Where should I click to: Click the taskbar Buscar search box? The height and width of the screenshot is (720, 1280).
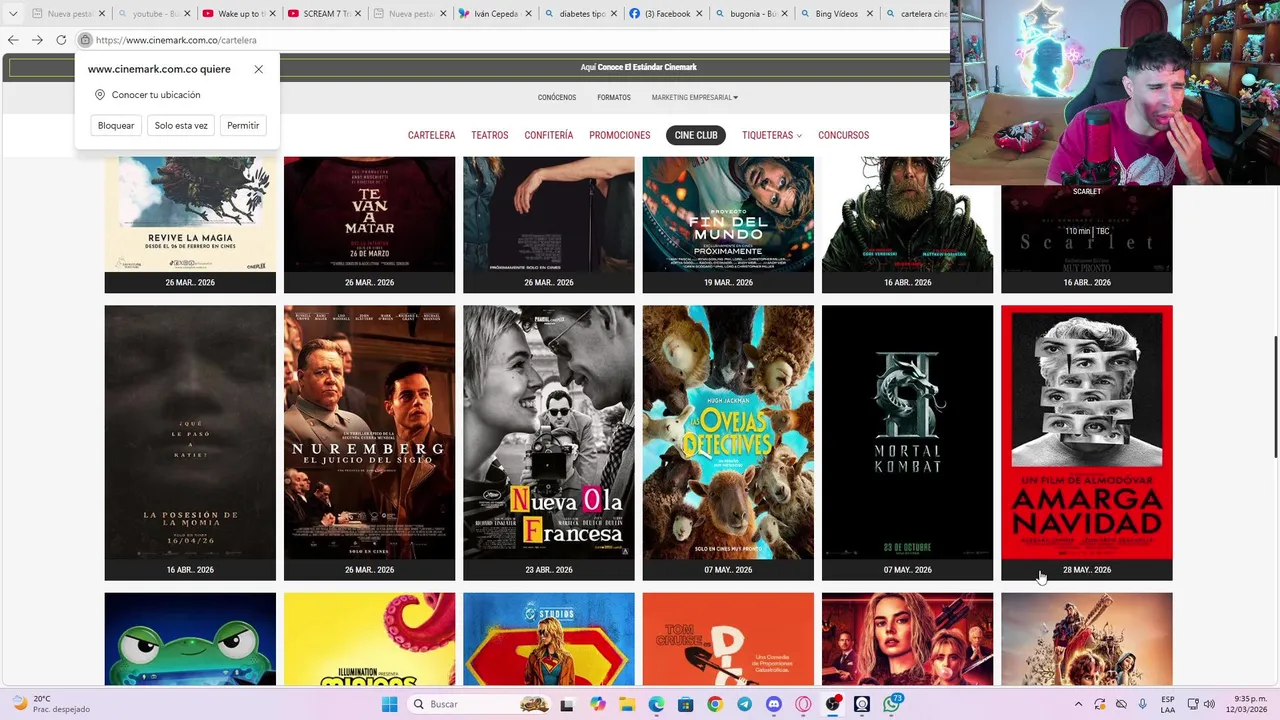[480, 704]
